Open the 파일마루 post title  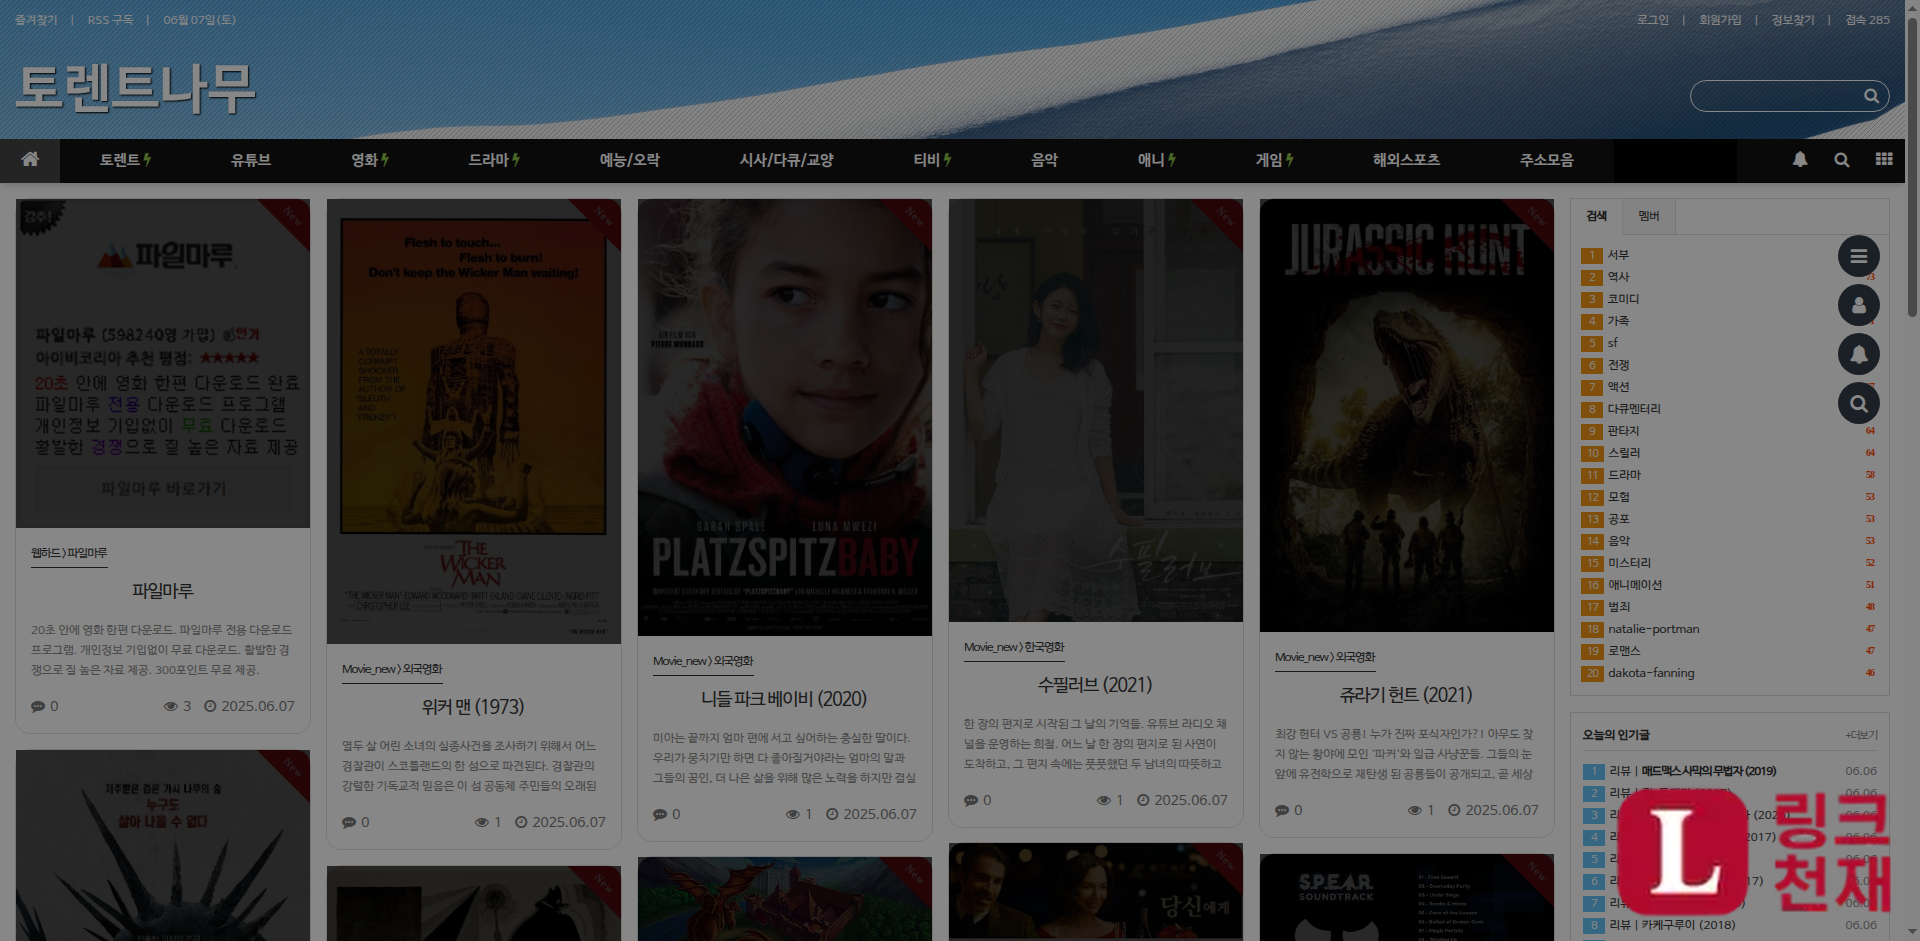pos(162,591)
